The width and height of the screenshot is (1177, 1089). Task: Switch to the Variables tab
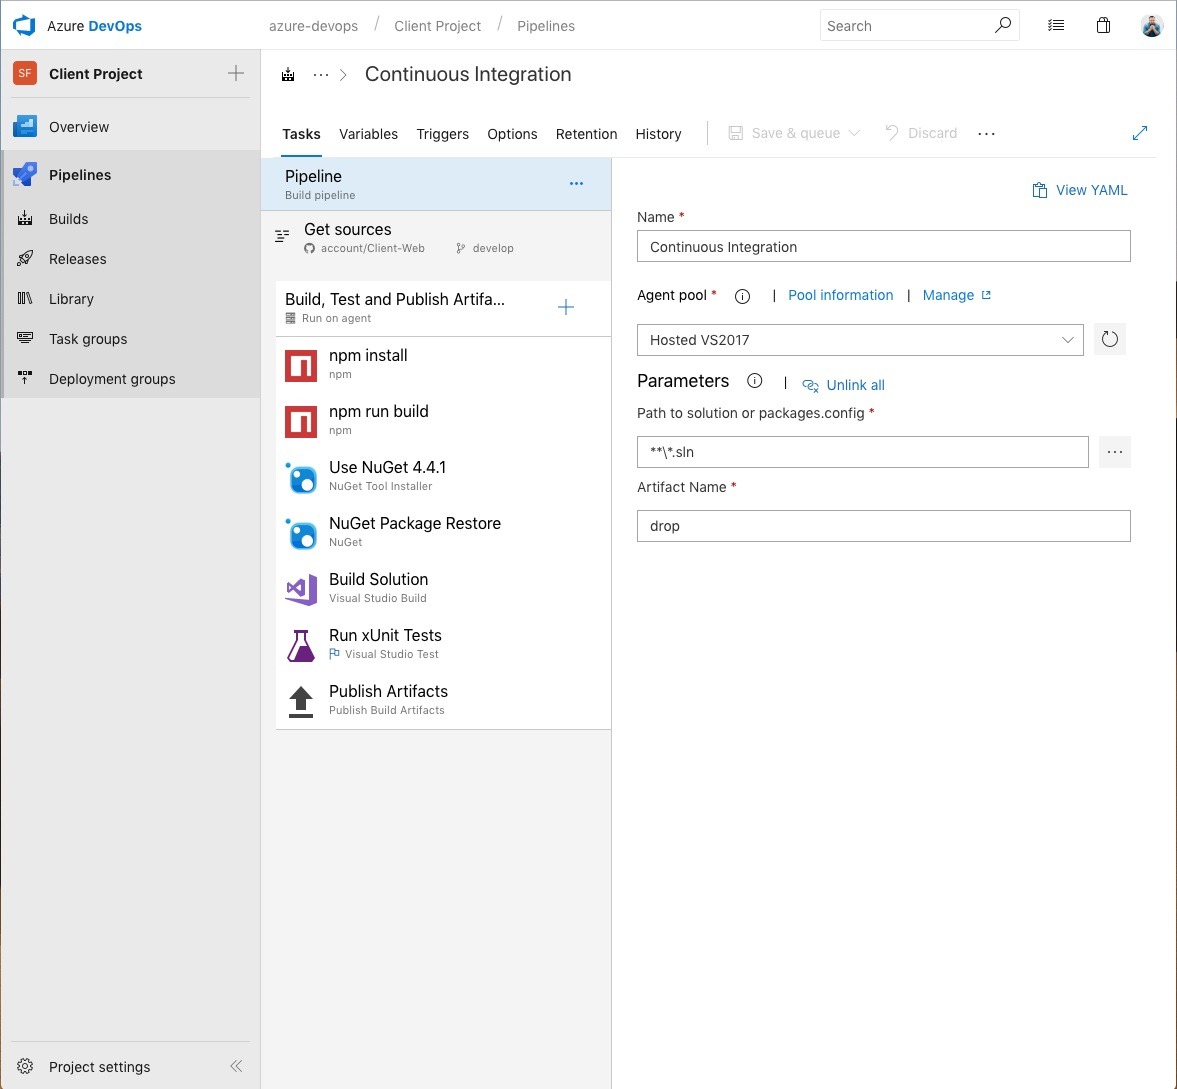click(x=368, y=134)
